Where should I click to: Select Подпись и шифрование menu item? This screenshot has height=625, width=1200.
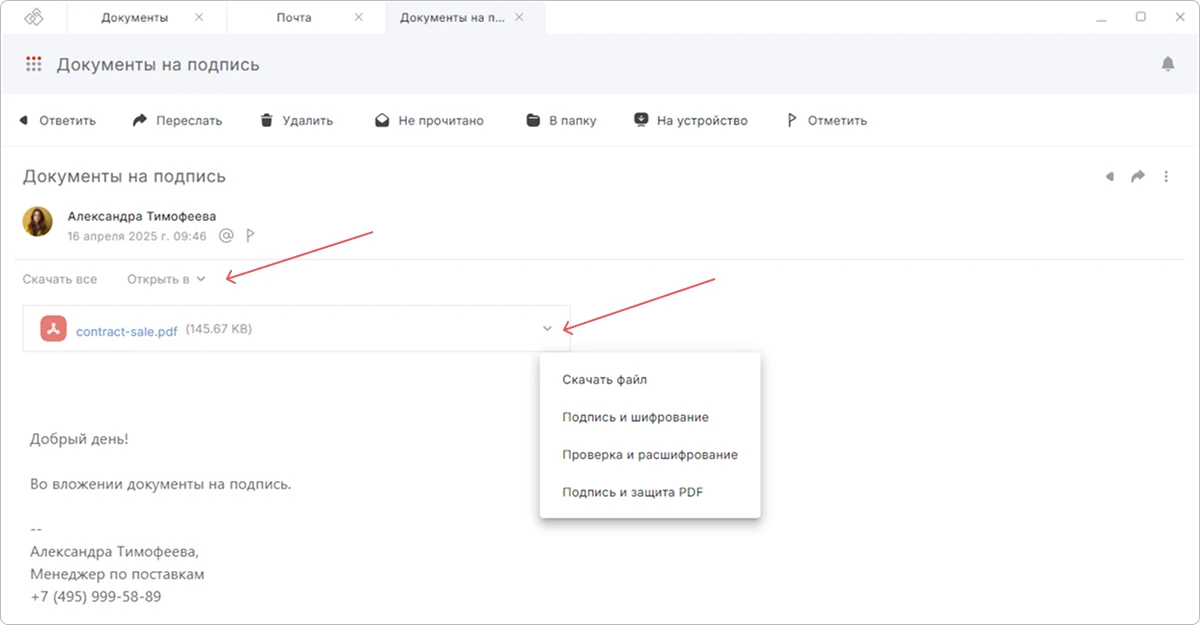pyautogui.click(x=636, y=417)
